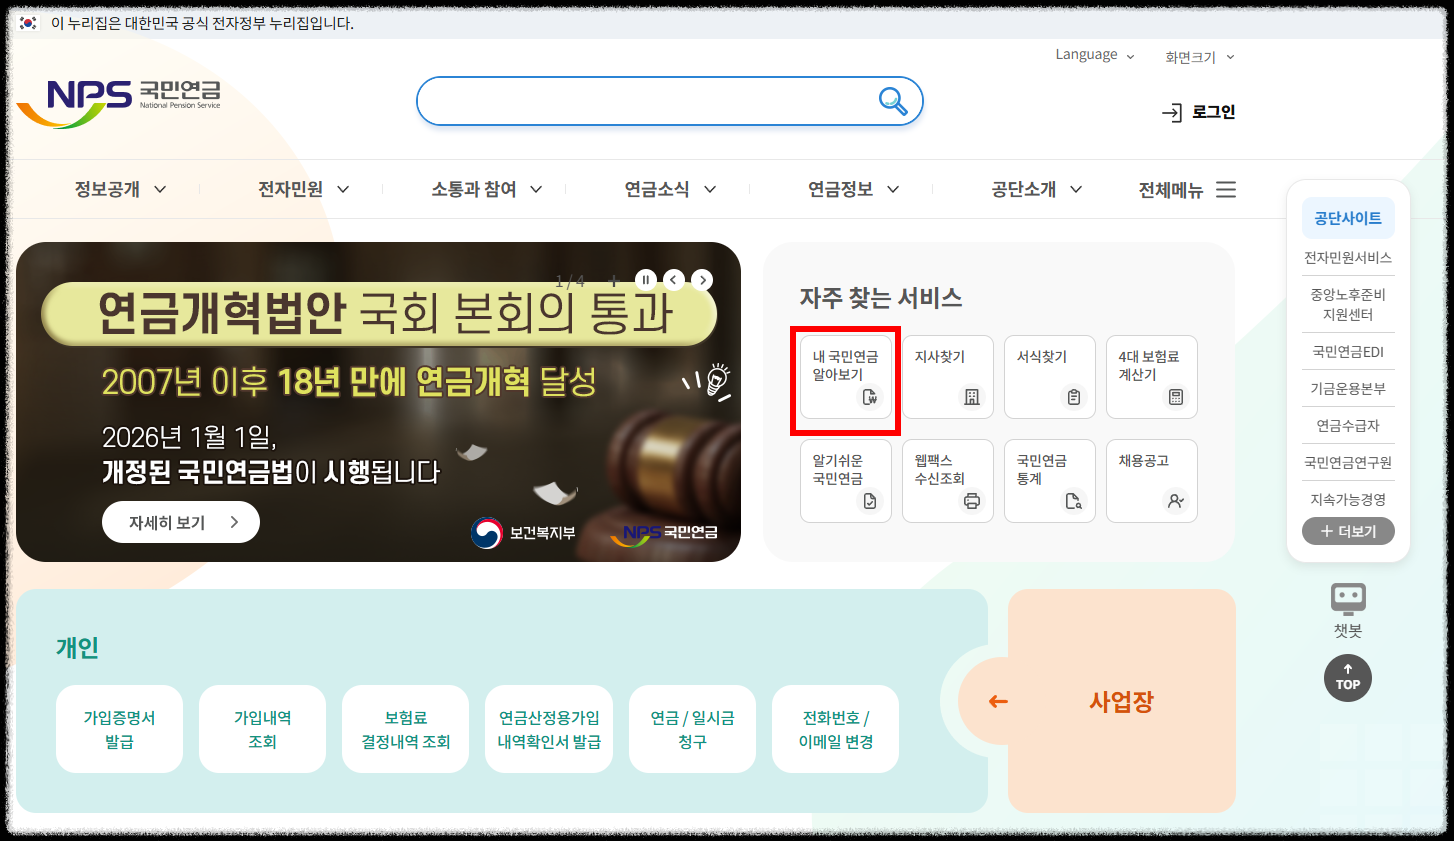Open the 서식찾기 forms icon
The image size is (1454, 841).
pyautogui.click(x=1049, y=377)
